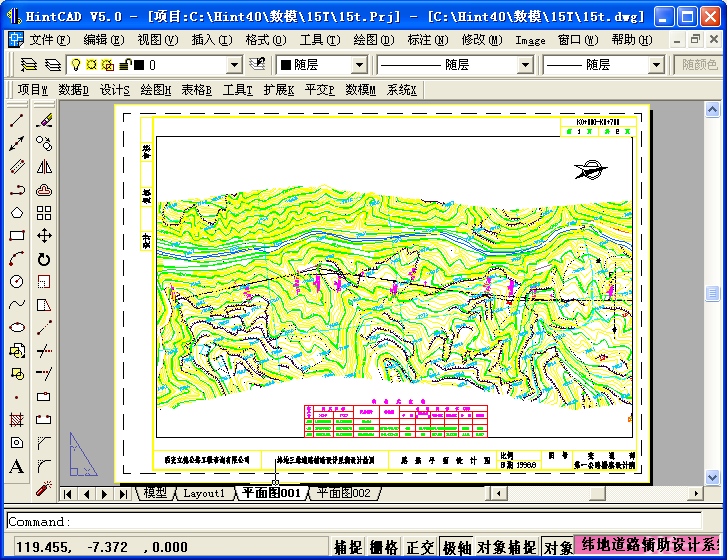
Task: Open the 设计S HintCAD menu
Action: pyautogui.click(x=114, y=89)
